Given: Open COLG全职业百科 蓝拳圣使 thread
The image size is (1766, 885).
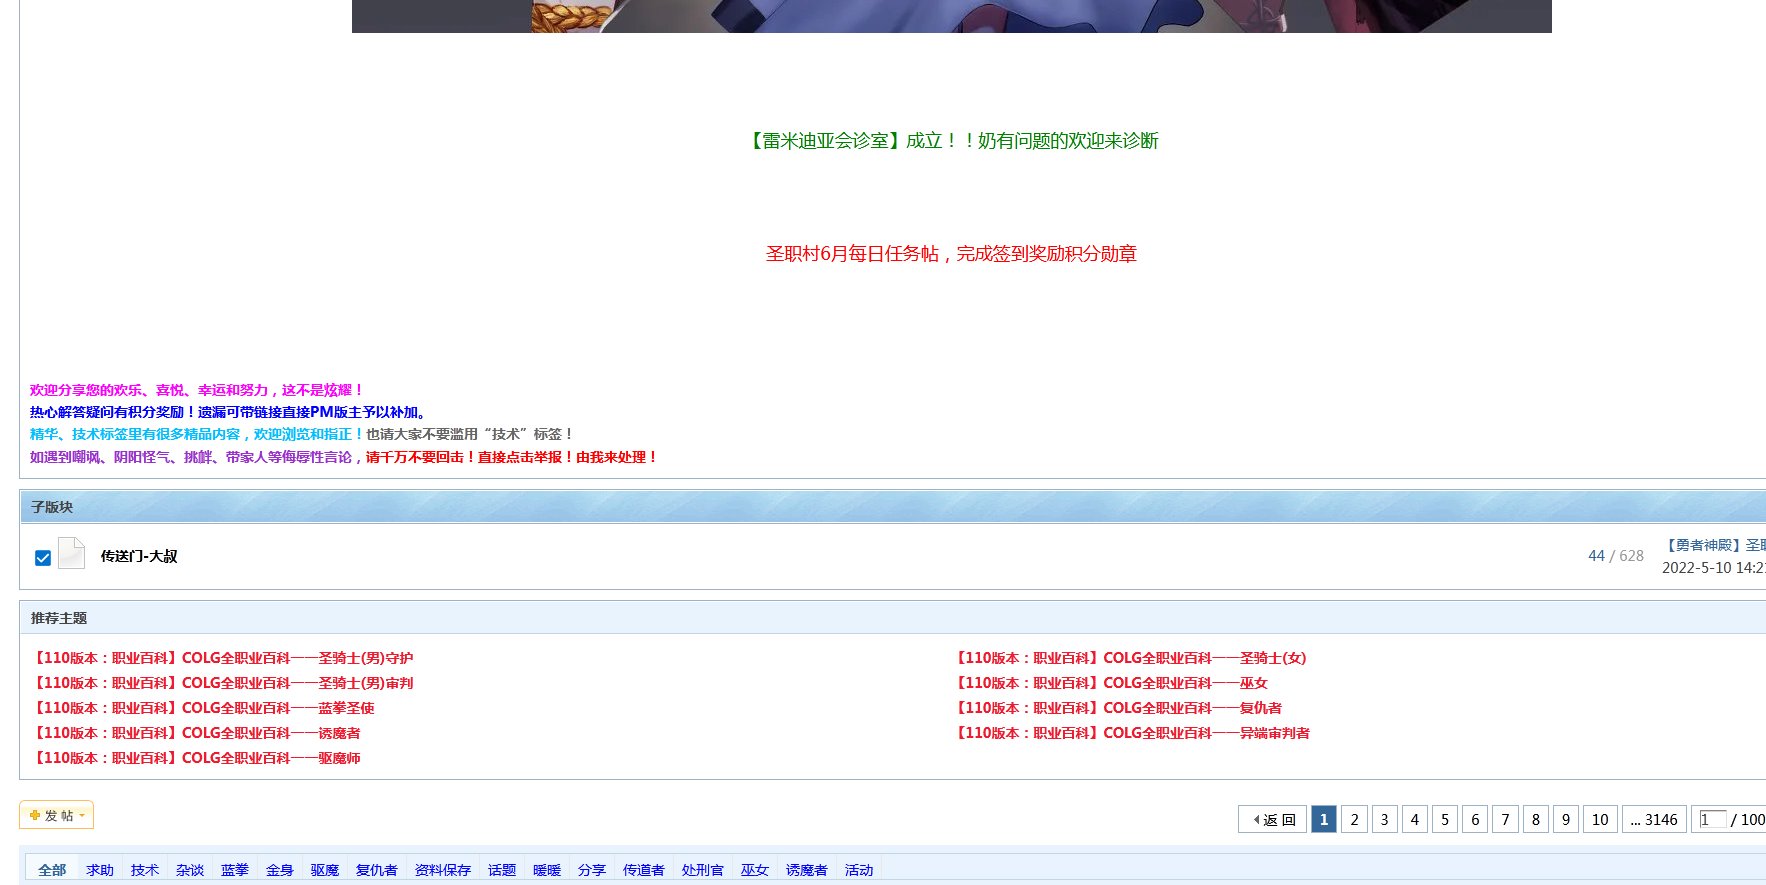Looking at the screenshot, I should pos(203,708).
